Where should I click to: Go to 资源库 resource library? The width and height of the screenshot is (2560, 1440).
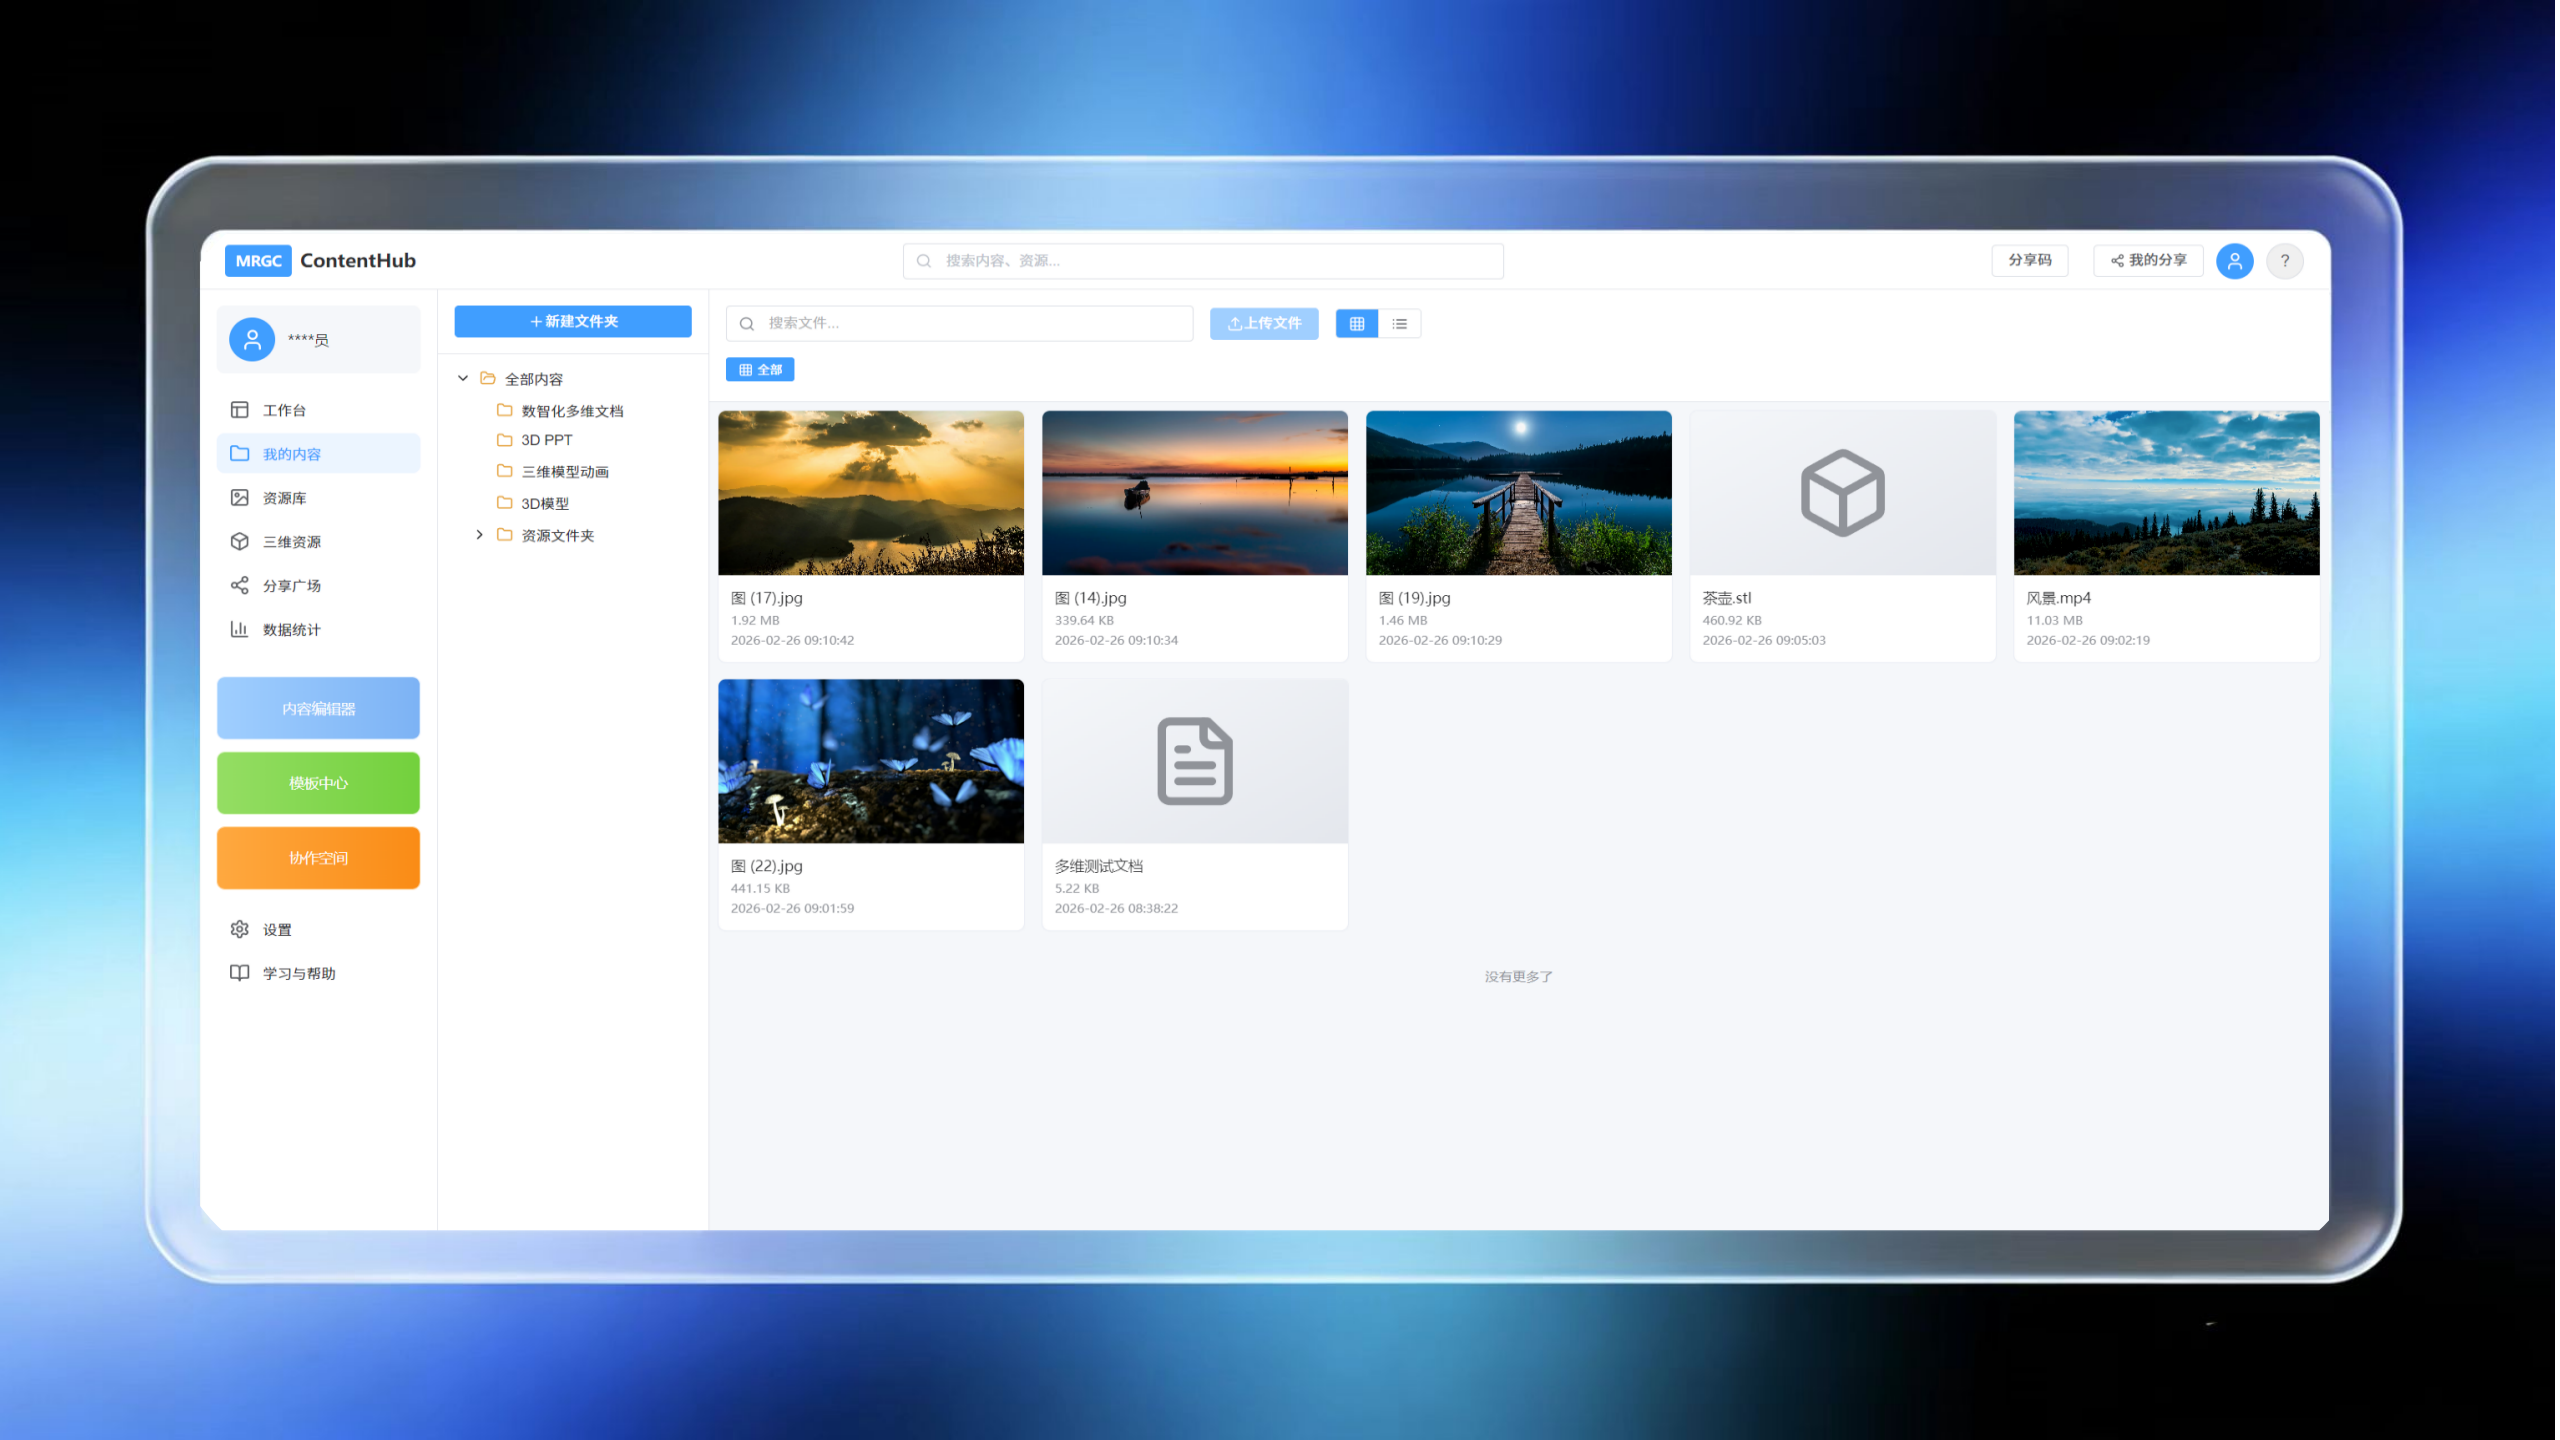pos(285,499)
